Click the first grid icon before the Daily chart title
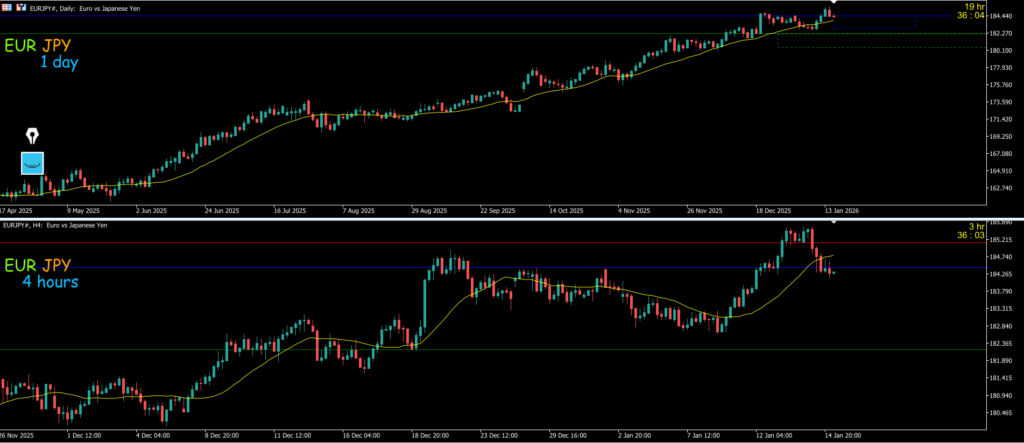The image size is (1024, 443). (x=7, y=5)
